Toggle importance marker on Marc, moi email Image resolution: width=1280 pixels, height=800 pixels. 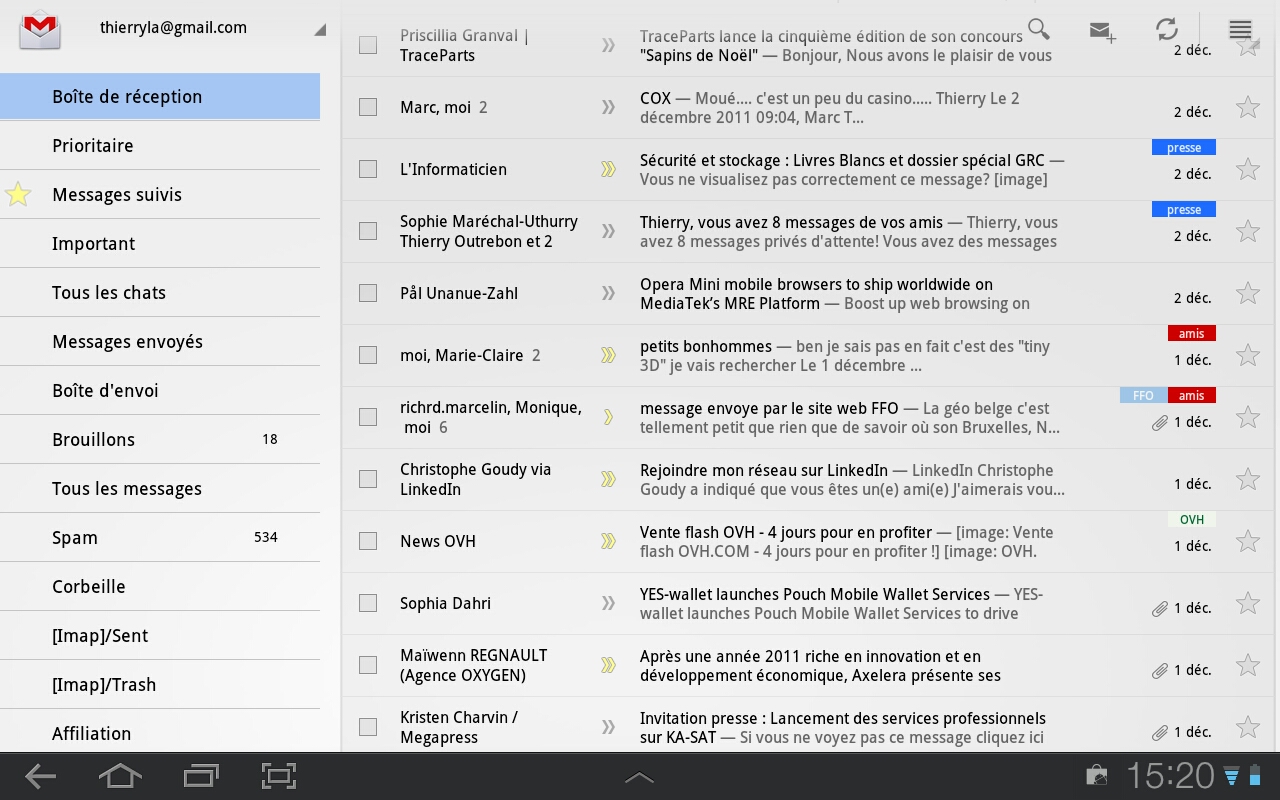608,107
